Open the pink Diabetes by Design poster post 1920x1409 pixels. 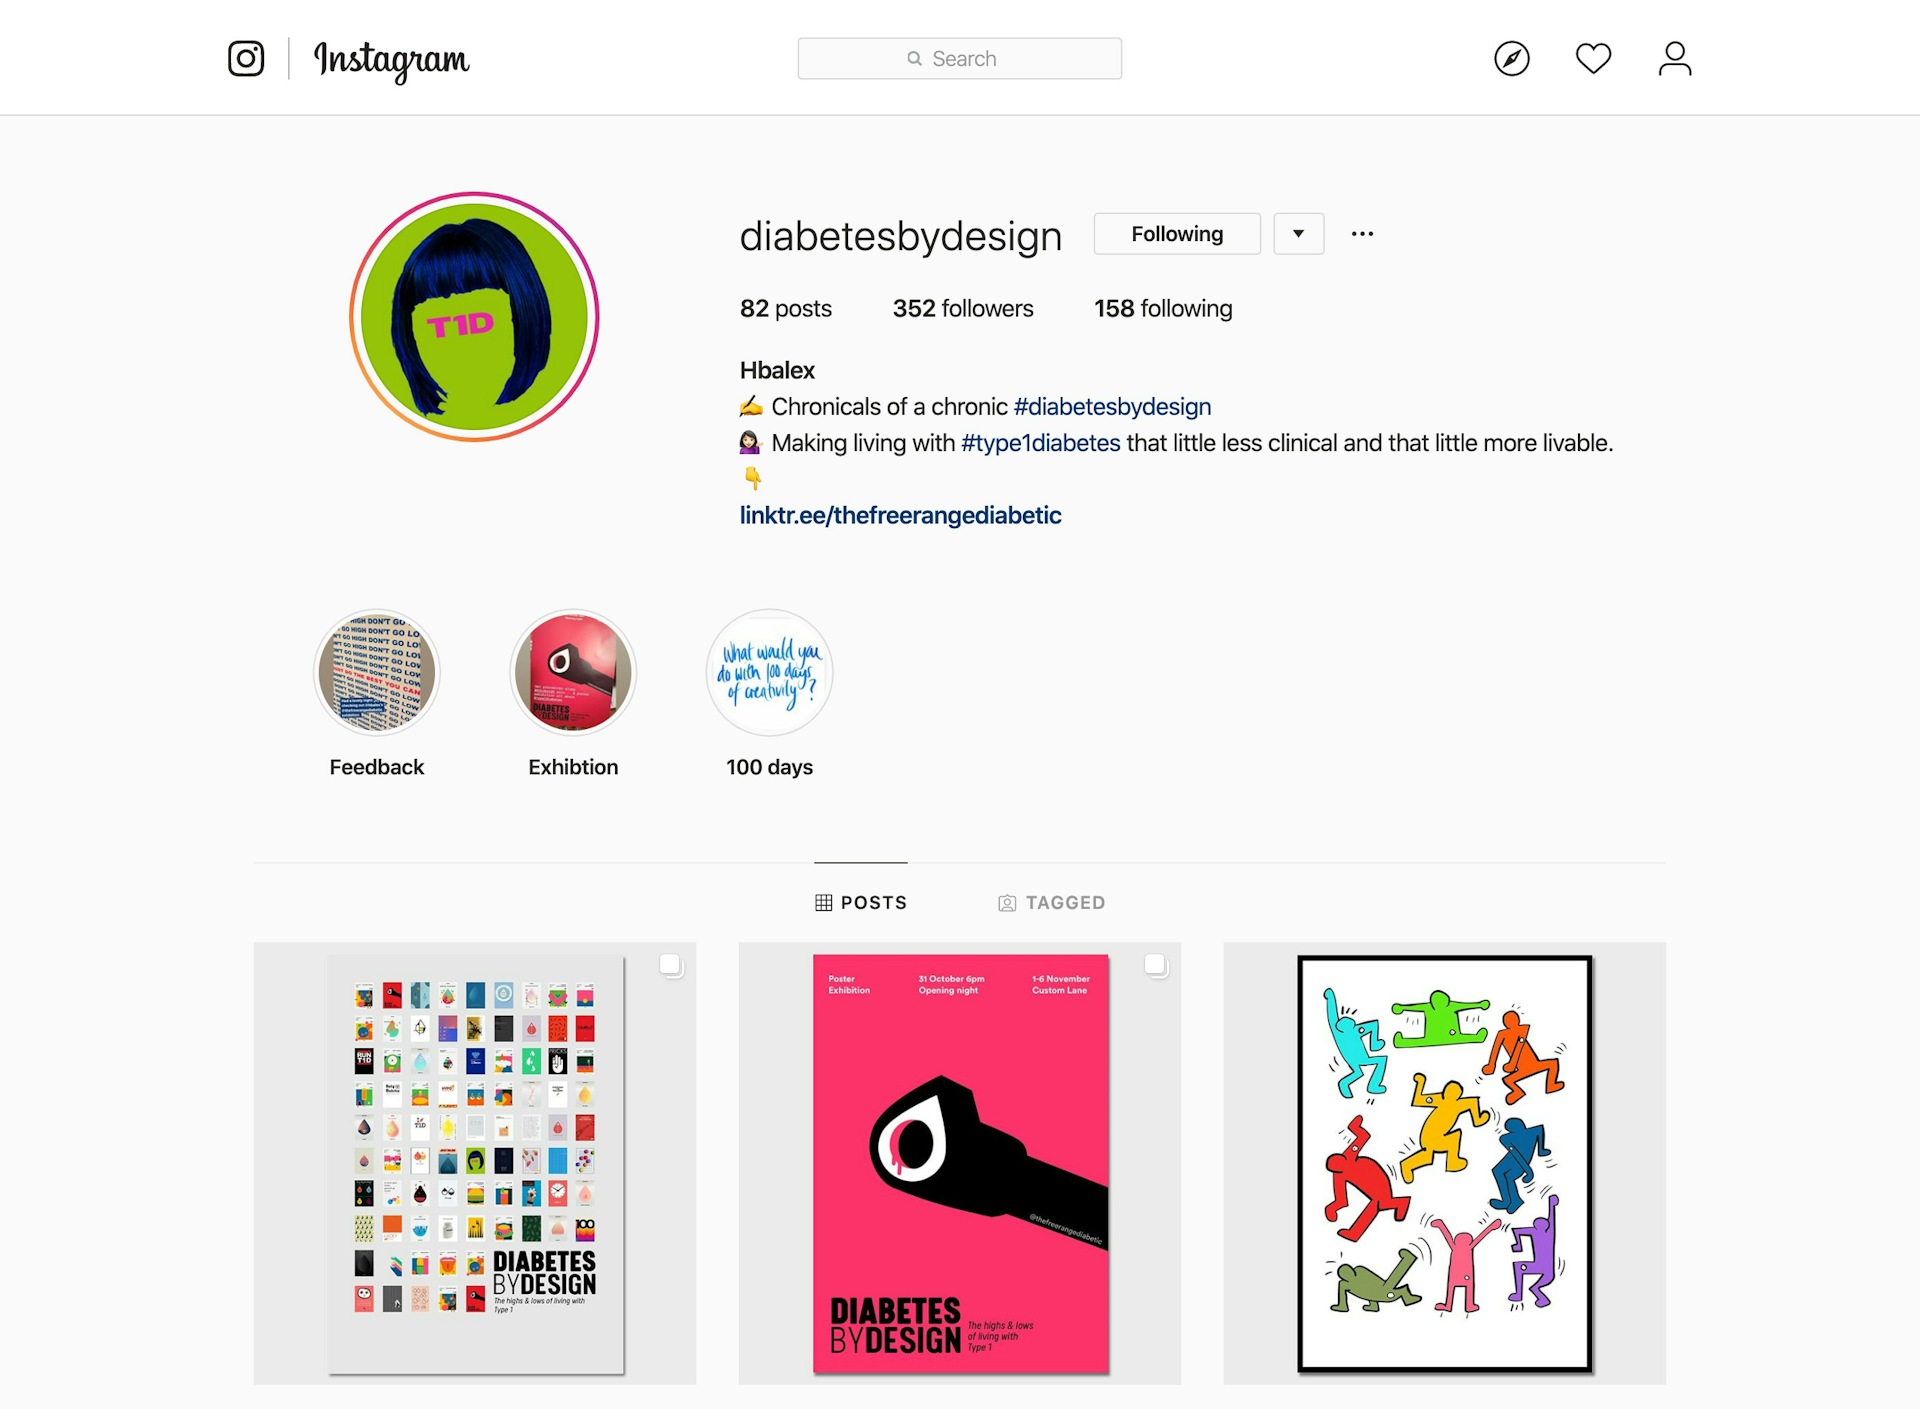click(959, 1163)
